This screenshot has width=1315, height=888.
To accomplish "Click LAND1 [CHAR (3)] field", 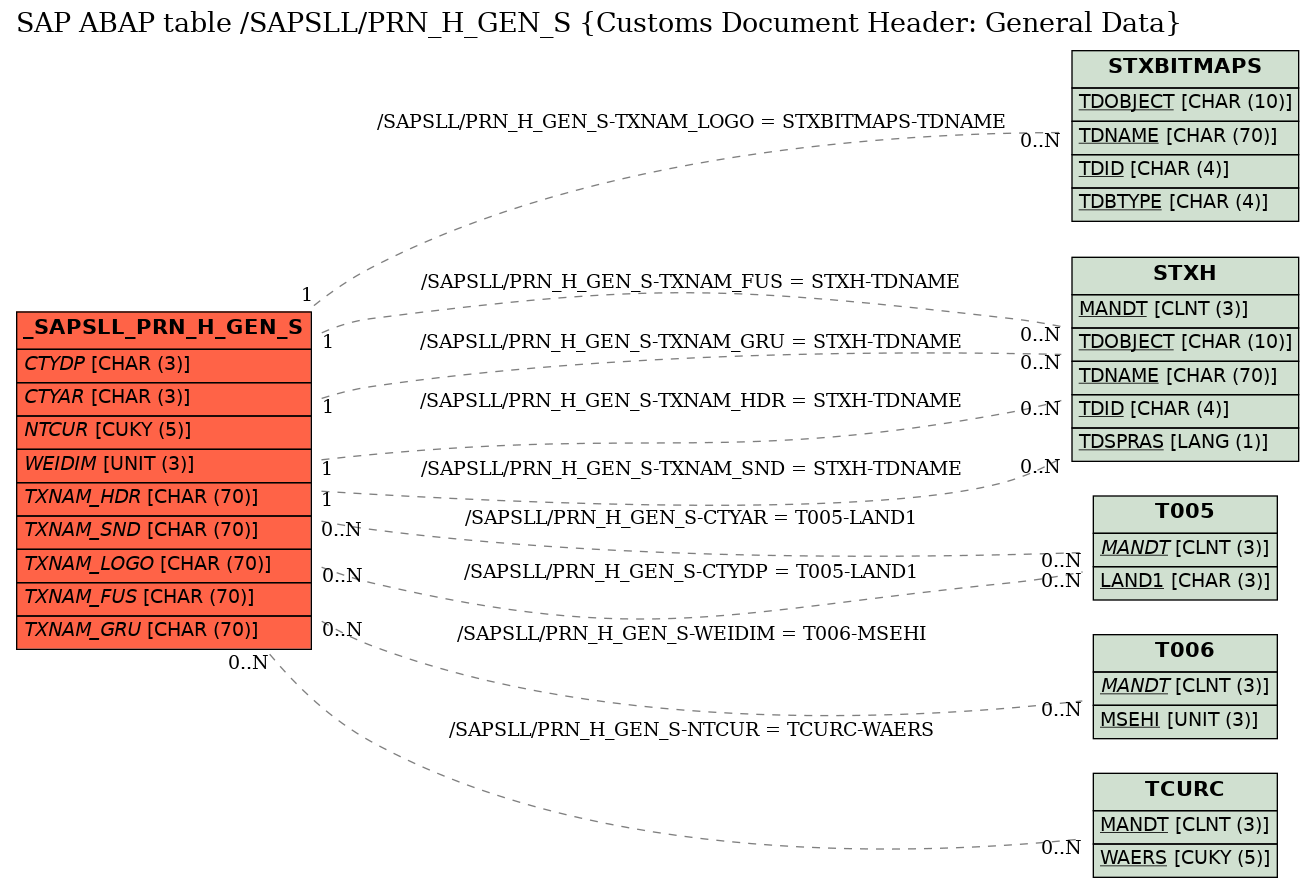I will [x=1185, y=582].
